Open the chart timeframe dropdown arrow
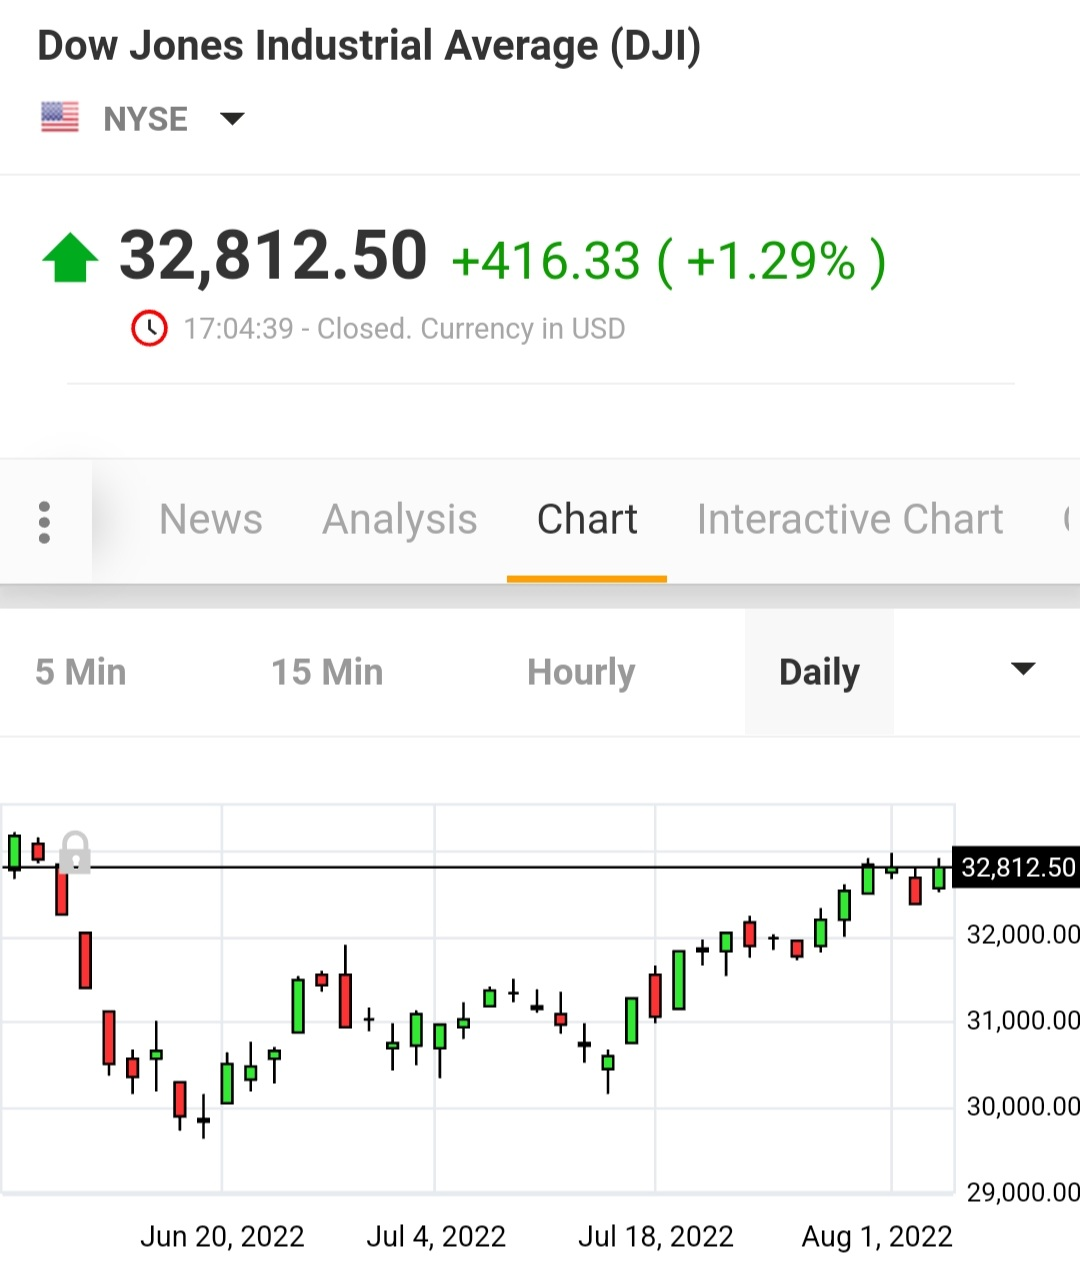 tap(1023, 670)
